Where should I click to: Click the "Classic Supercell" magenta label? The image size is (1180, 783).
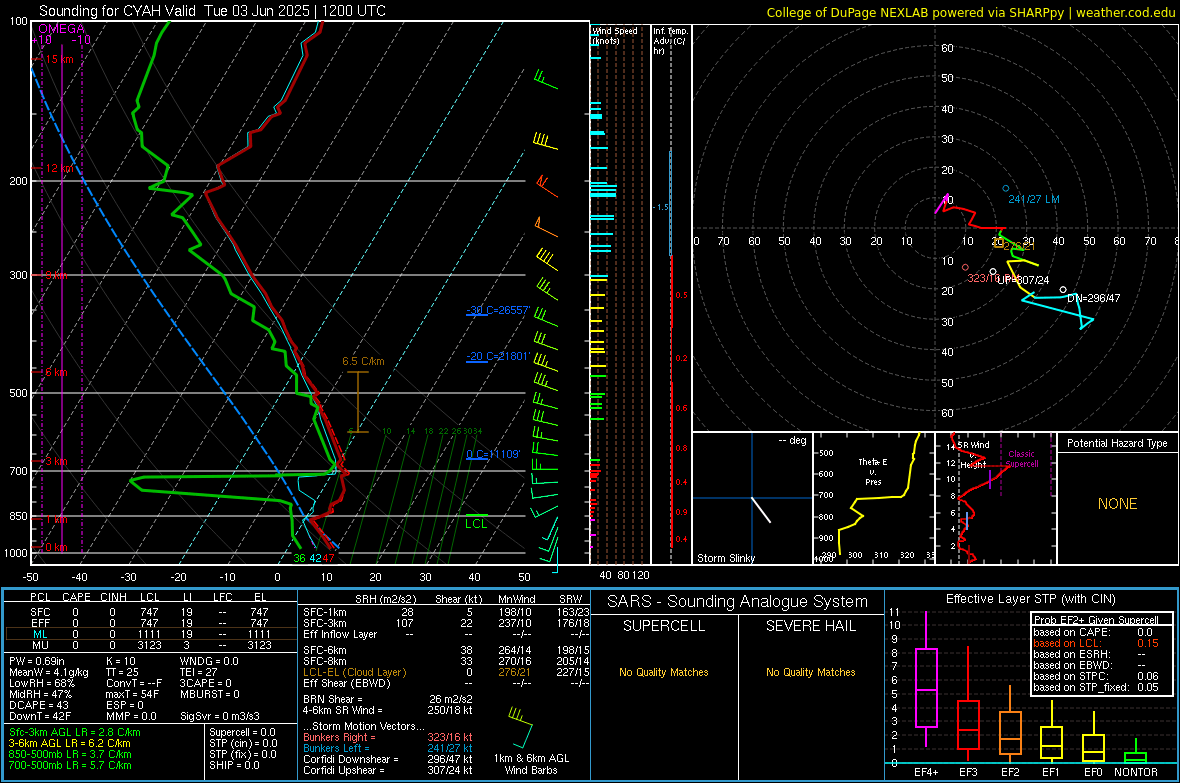[1021, 459]
